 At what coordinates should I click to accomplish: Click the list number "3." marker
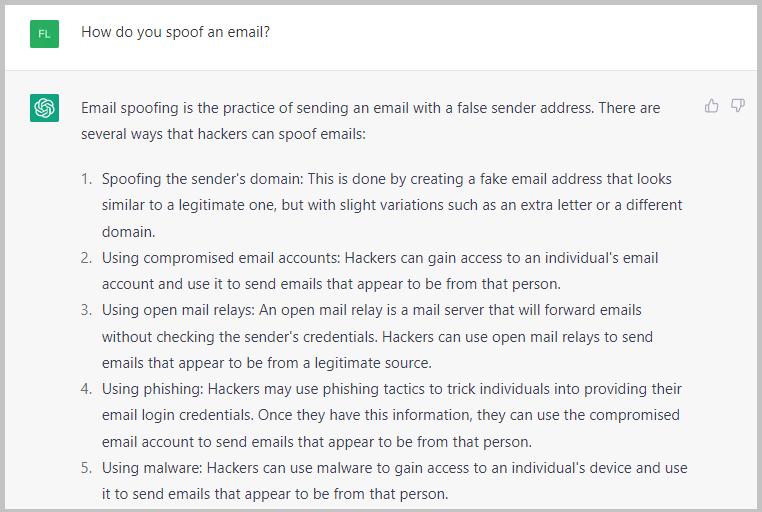tap(86, 310)
